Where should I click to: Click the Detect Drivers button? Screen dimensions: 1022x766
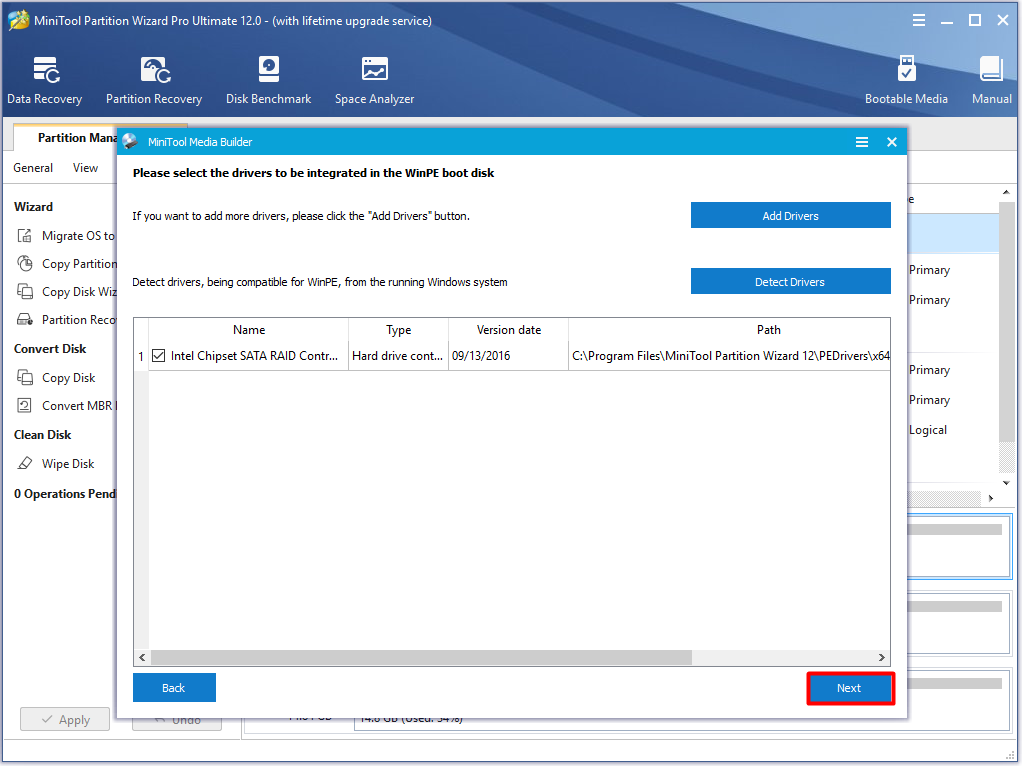790,281
